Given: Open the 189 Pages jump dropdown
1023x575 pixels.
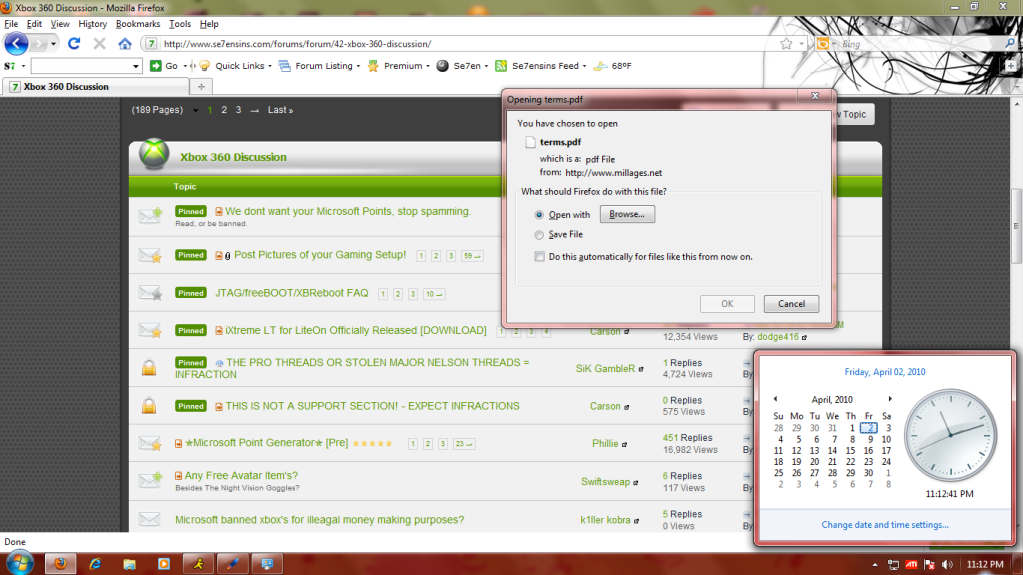Looking at the screenshot, I should [195, 110].
